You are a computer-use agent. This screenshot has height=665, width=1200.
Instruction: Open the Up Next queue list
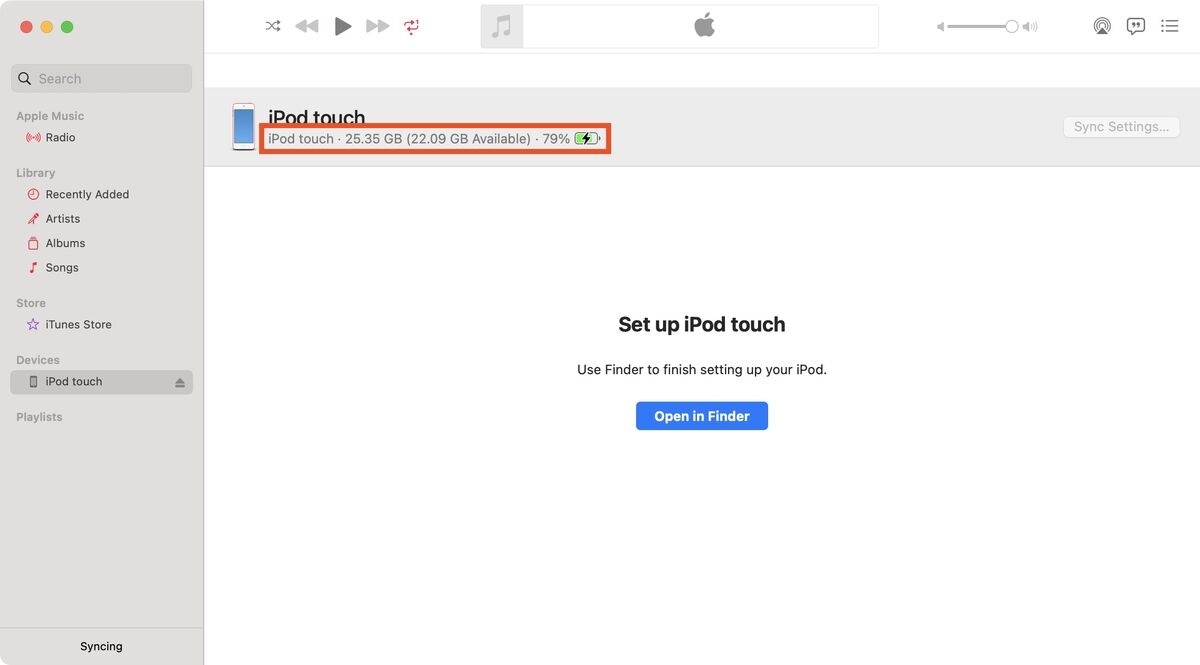coord(1170,26)
